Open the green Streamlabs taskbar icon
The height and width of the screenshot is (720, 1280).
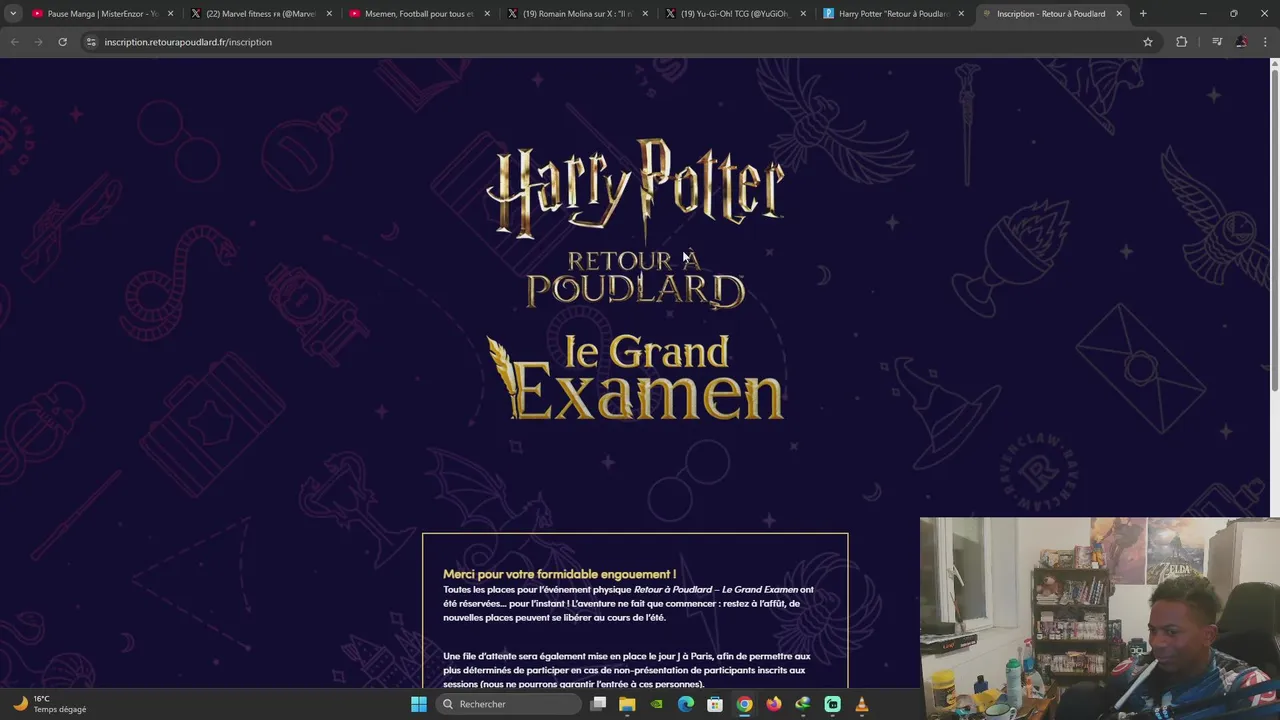click(x=832, y=704)
